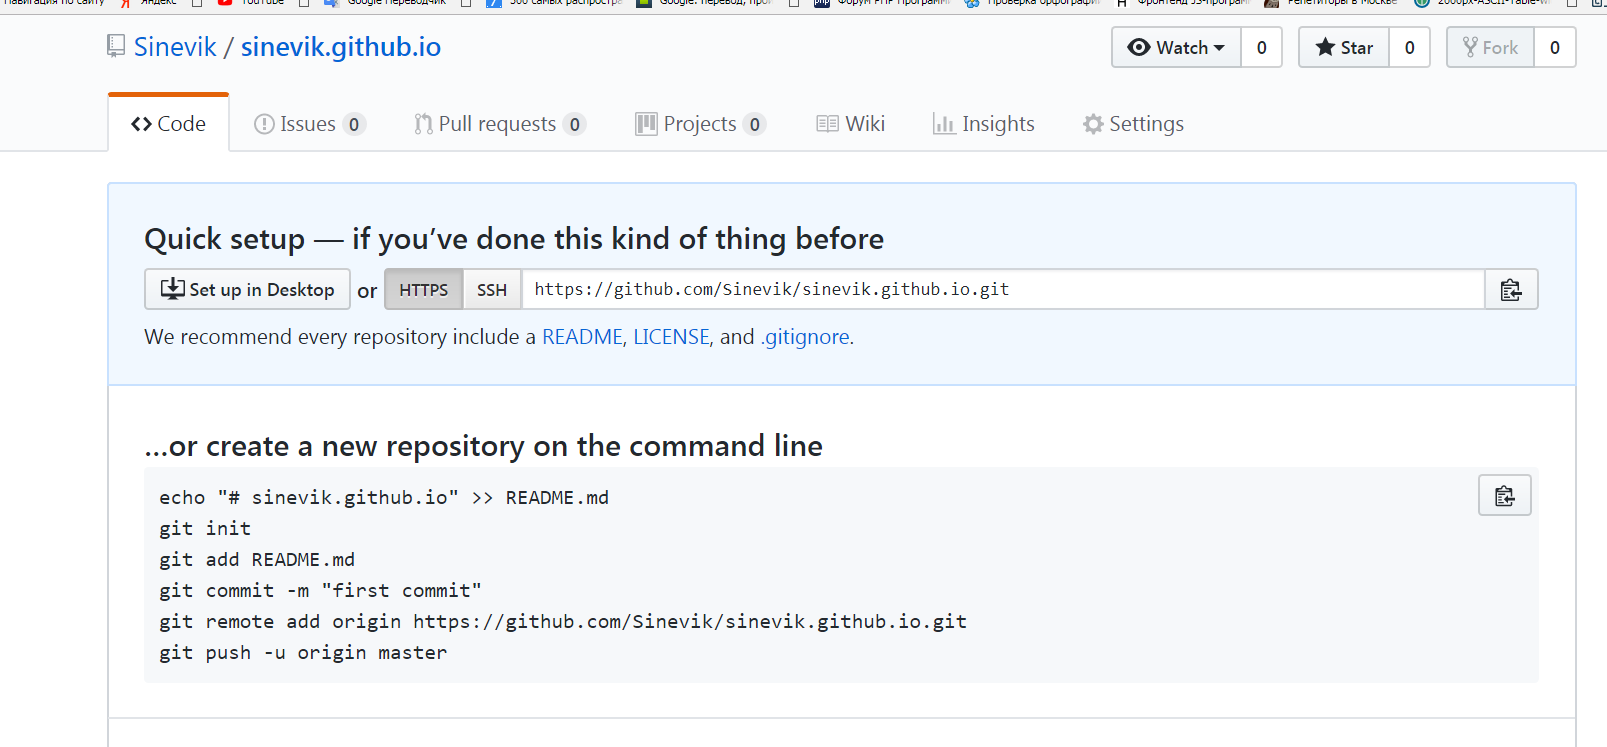Screen dimensions: 1607x747
Task: Click the repository book icon beside Sinevik
Action: point(116,46)
